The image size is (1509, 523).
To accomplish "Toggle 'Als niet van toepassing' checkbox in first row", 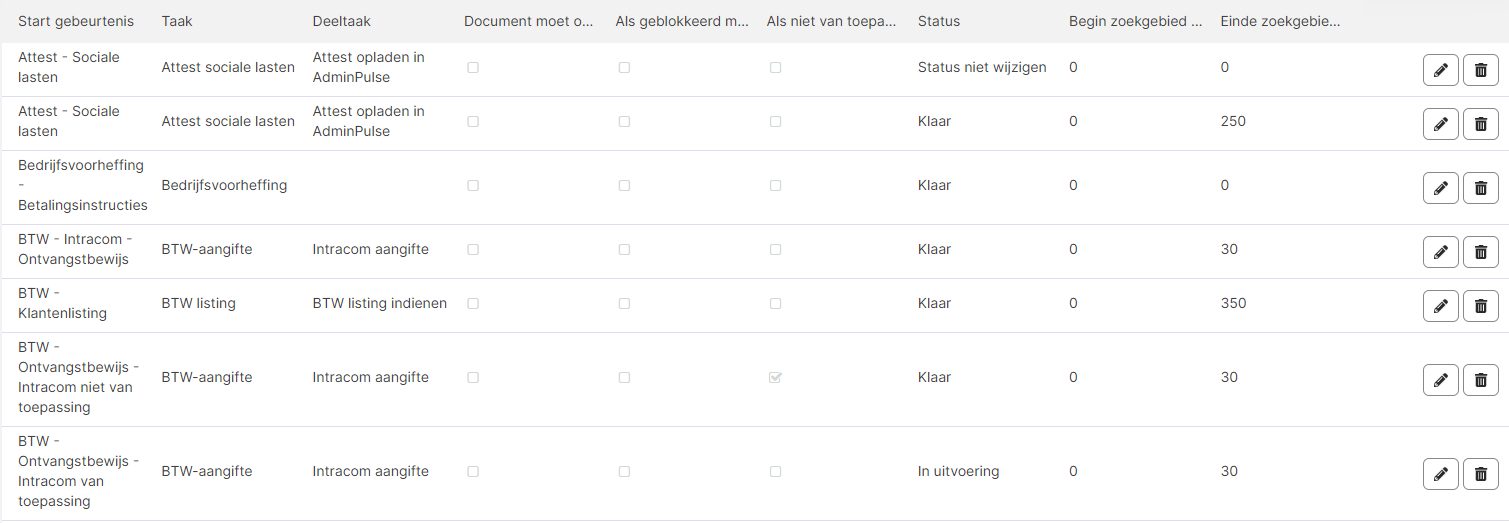I will pyautogui.click(x=775, y=67).
